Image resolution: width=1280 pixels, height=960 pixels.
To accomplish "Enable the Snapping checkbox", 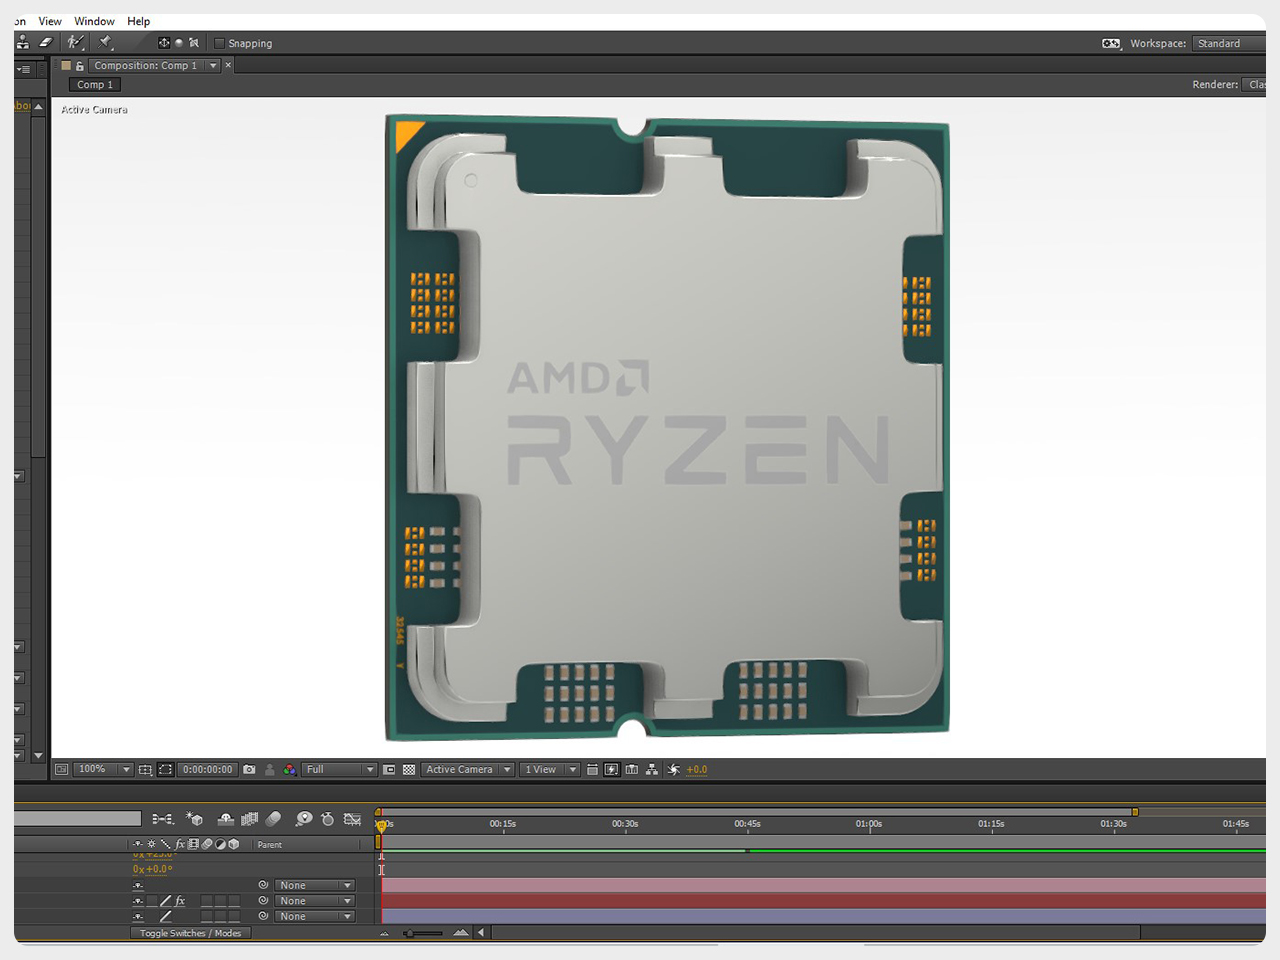I will click(x=219, y=43).
